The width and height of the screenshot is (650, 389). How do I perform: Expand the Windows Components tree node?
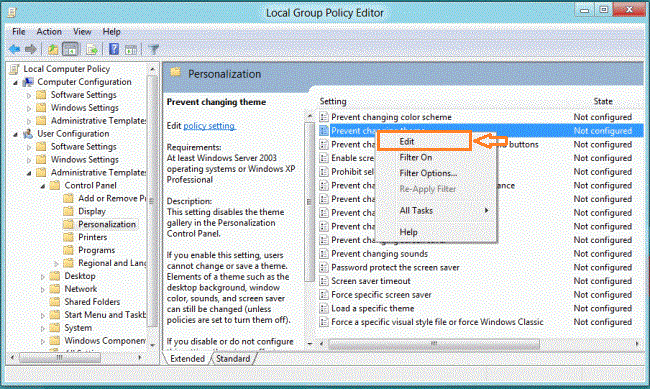pos(42,341)
